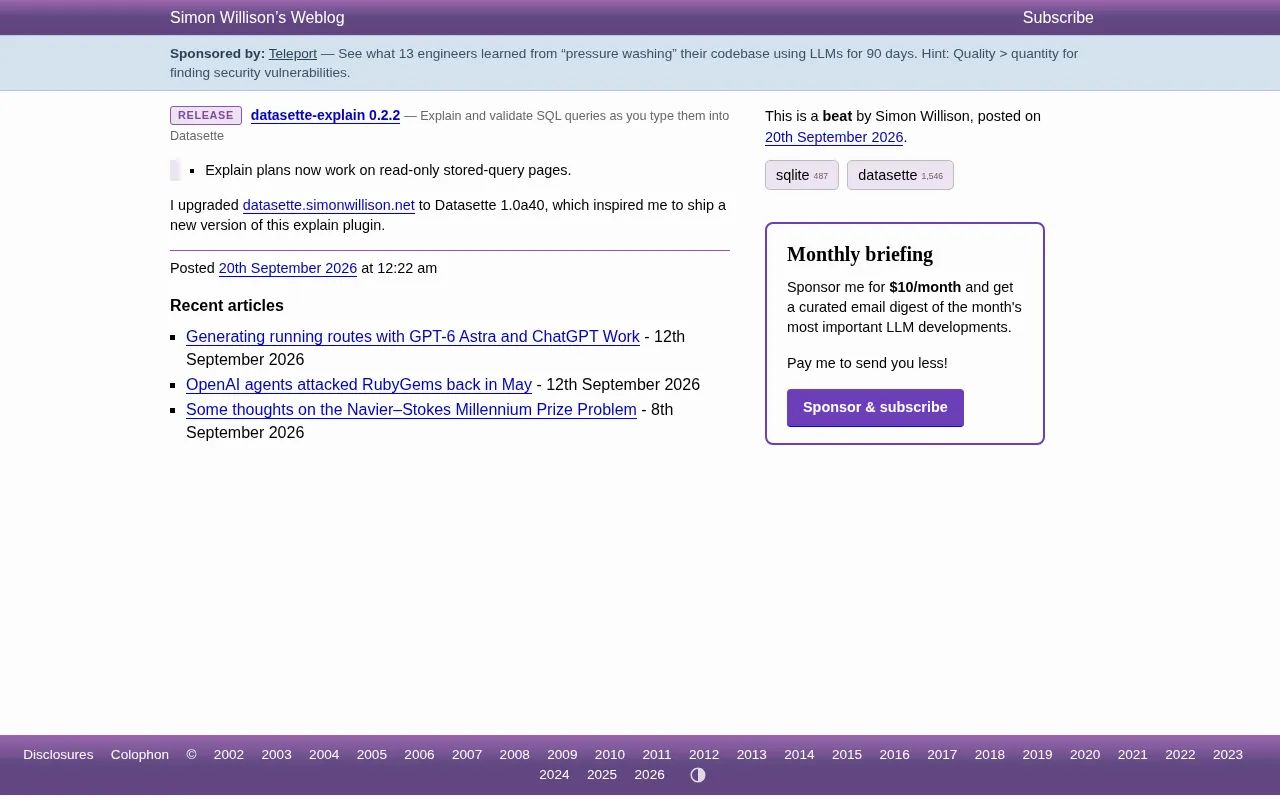Toggle the light/dark theme icon in footer
Viewport: 1280px width, 800px height.
click(698, 775)
